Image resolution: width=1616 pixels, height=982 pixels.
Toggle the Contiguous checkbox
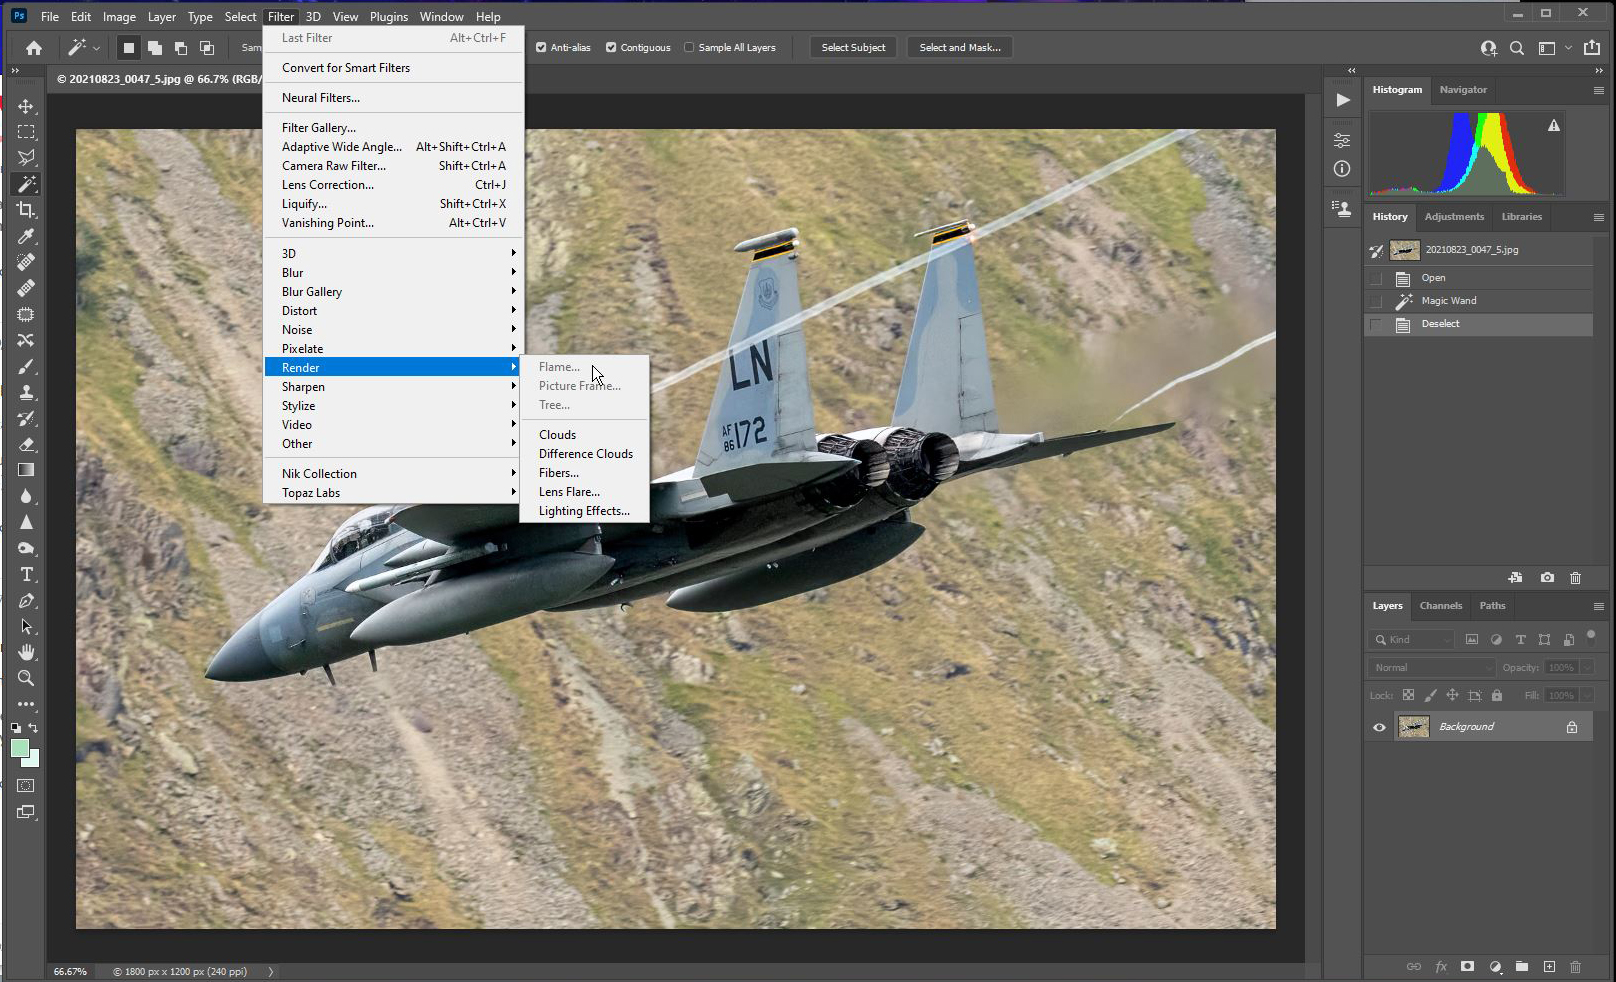point(612,47)
